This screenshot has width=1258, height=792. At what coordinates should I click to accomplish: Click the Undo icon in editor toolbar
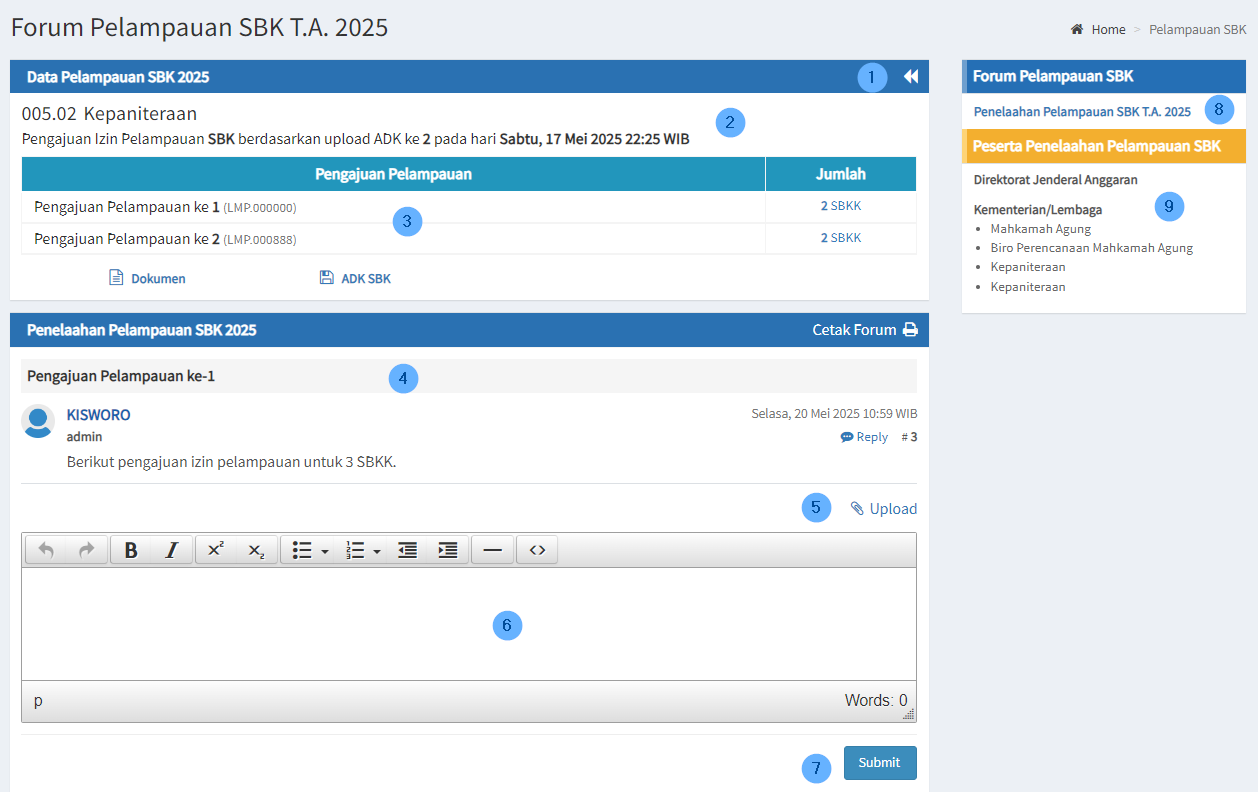(x=46, y=550)
